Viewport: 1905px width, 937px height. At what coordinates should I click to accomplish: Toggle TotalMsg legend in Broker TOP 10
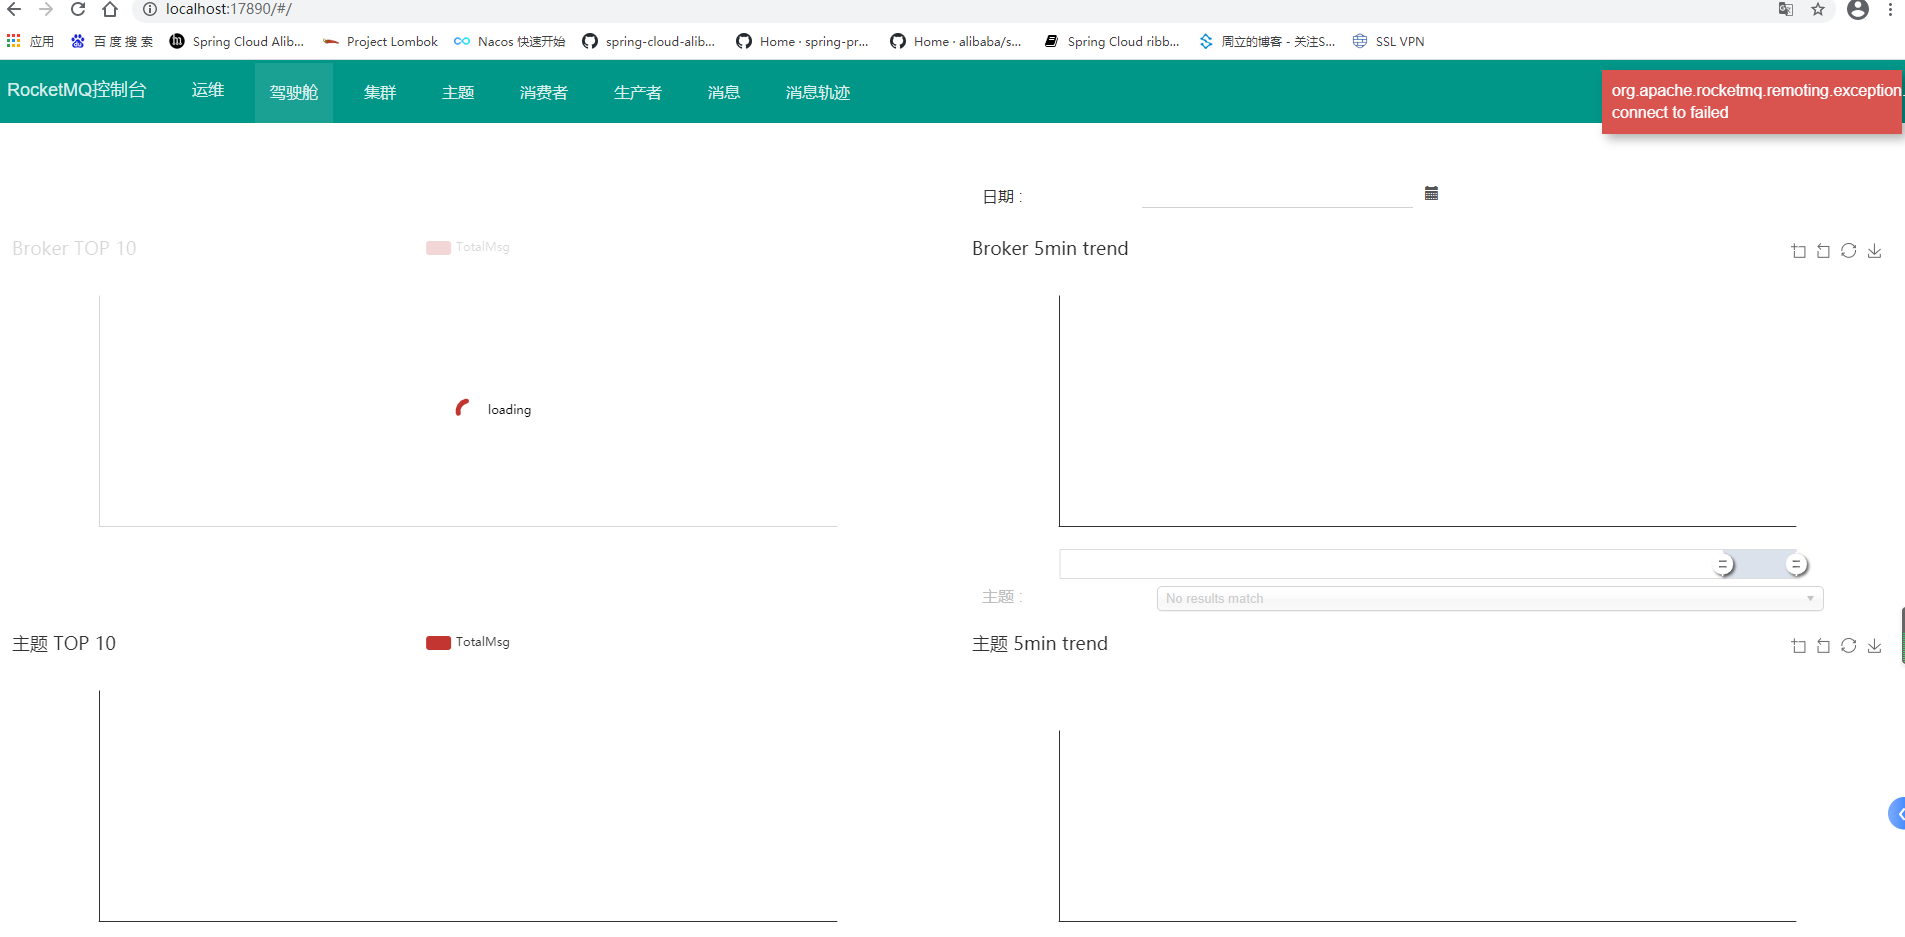pyautogui.click(x=468, y=247)
